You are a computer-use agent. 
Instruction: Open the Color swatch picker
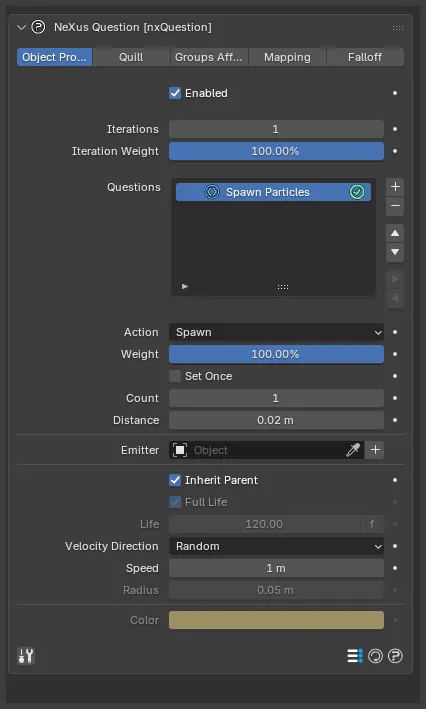click(276, 620)
